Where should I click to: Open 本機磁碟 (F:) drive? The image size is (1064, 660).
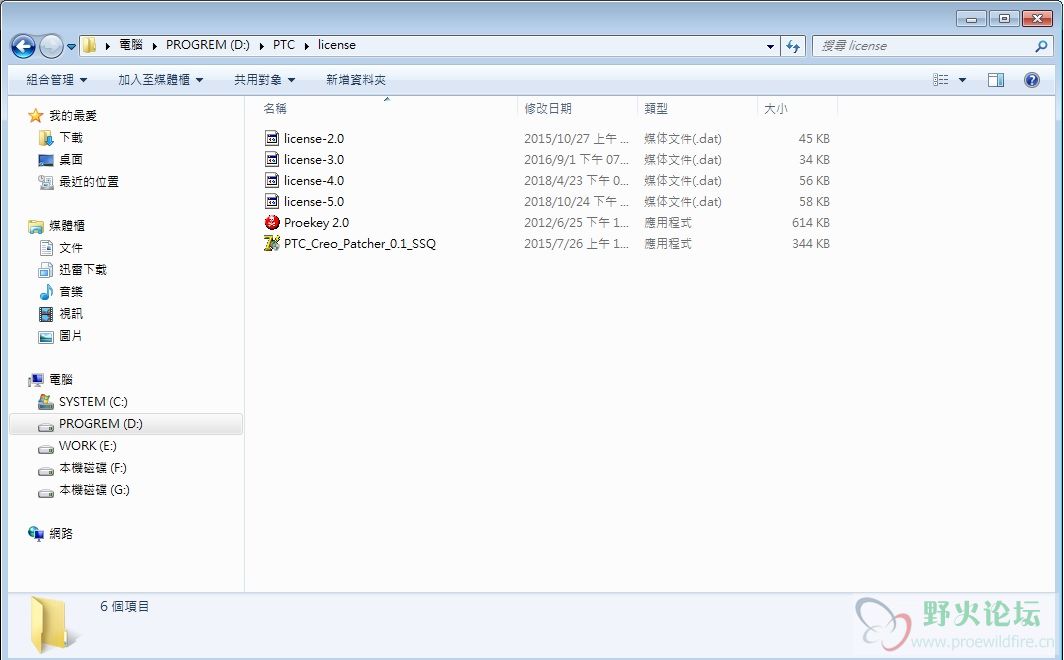click(x=93, y=468)
